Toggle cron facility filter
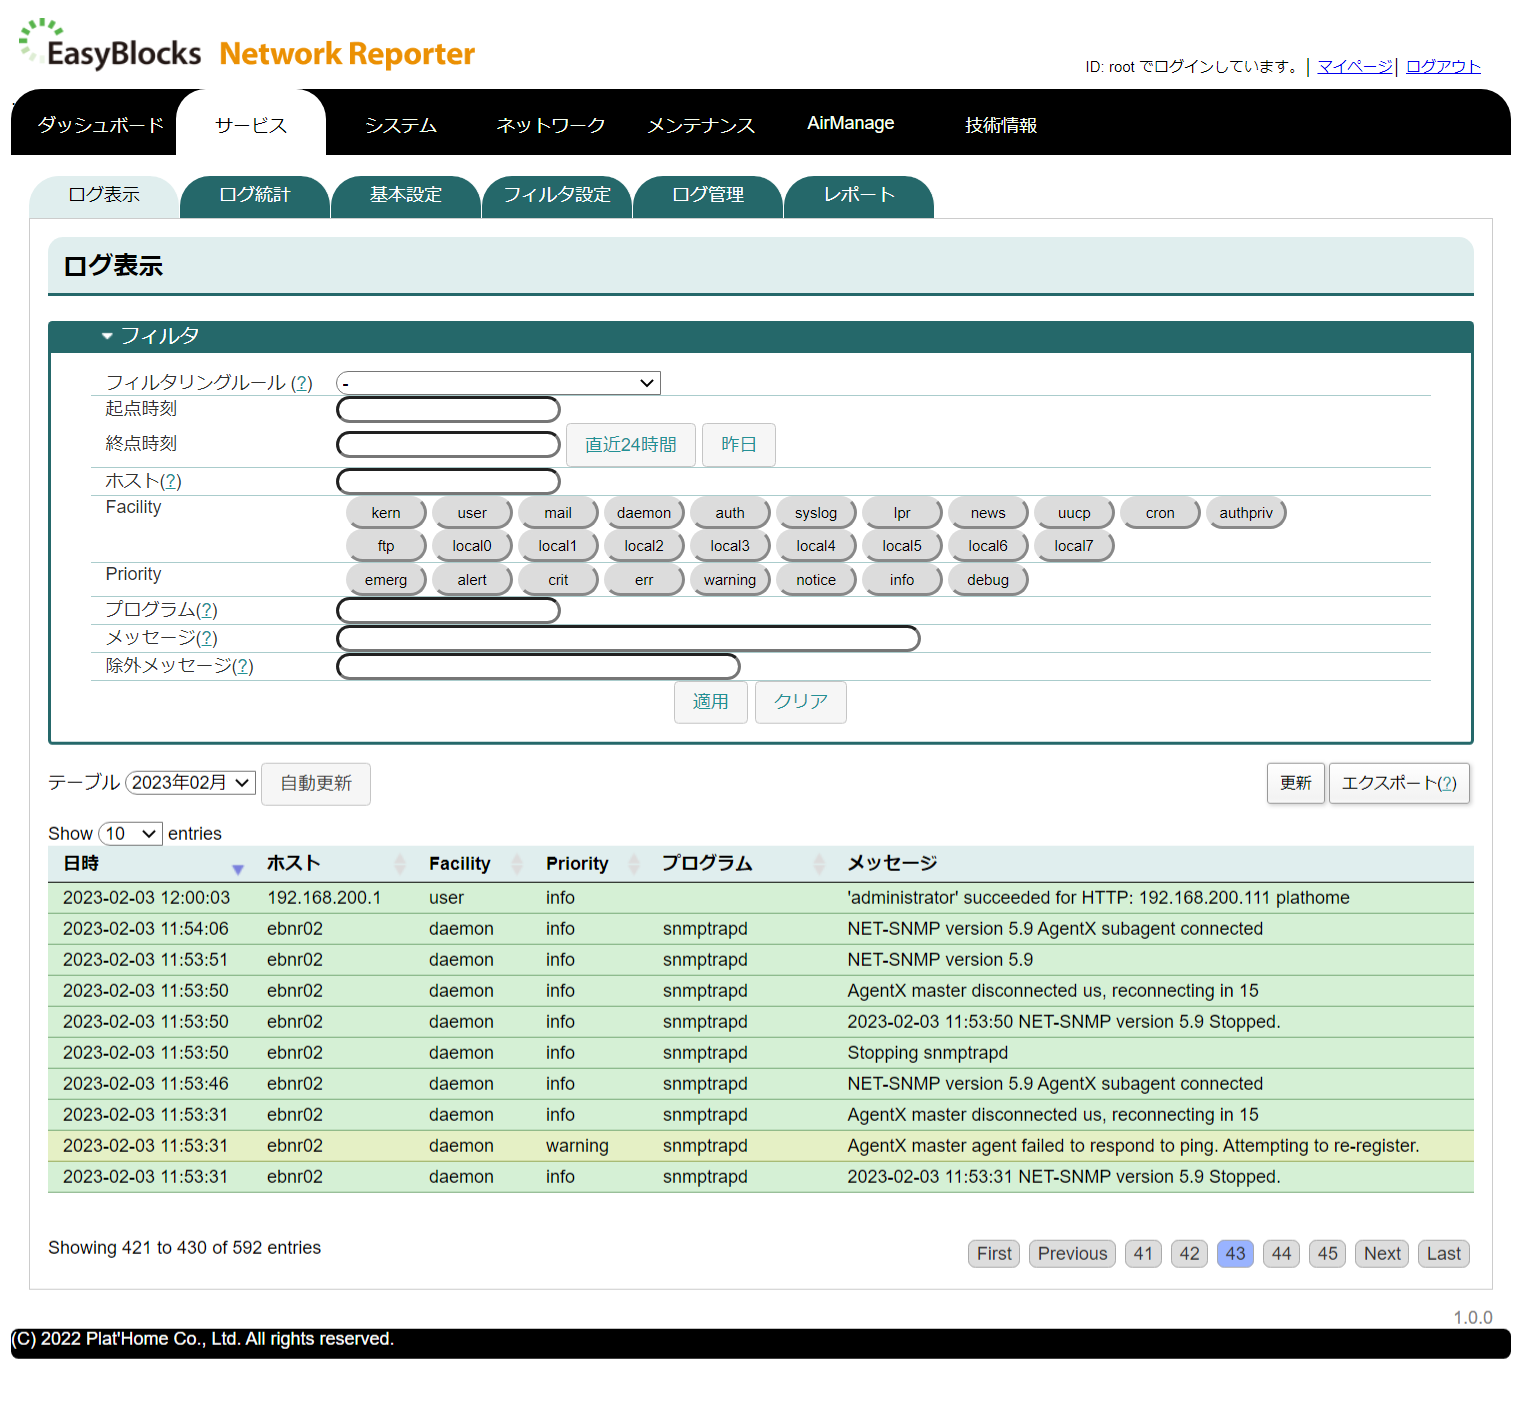This screenshot has width=1524, height=1420. [1160, 513]
